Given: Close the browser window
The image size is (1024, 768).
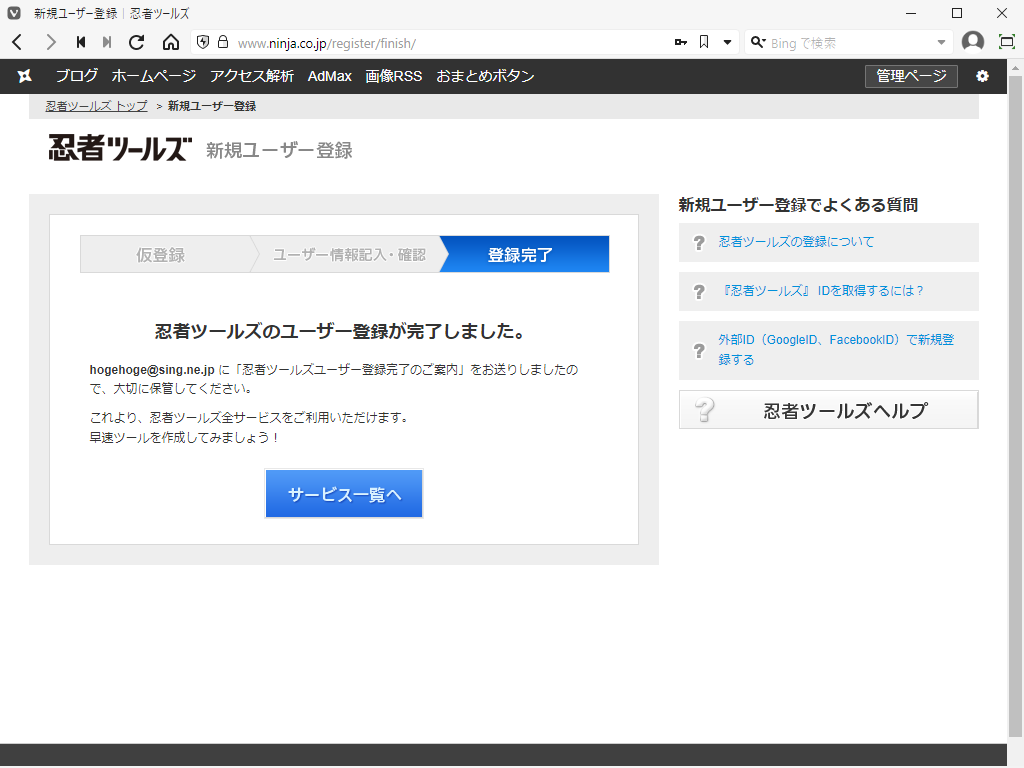Looking at the screenshot, I should (1002, 13).
